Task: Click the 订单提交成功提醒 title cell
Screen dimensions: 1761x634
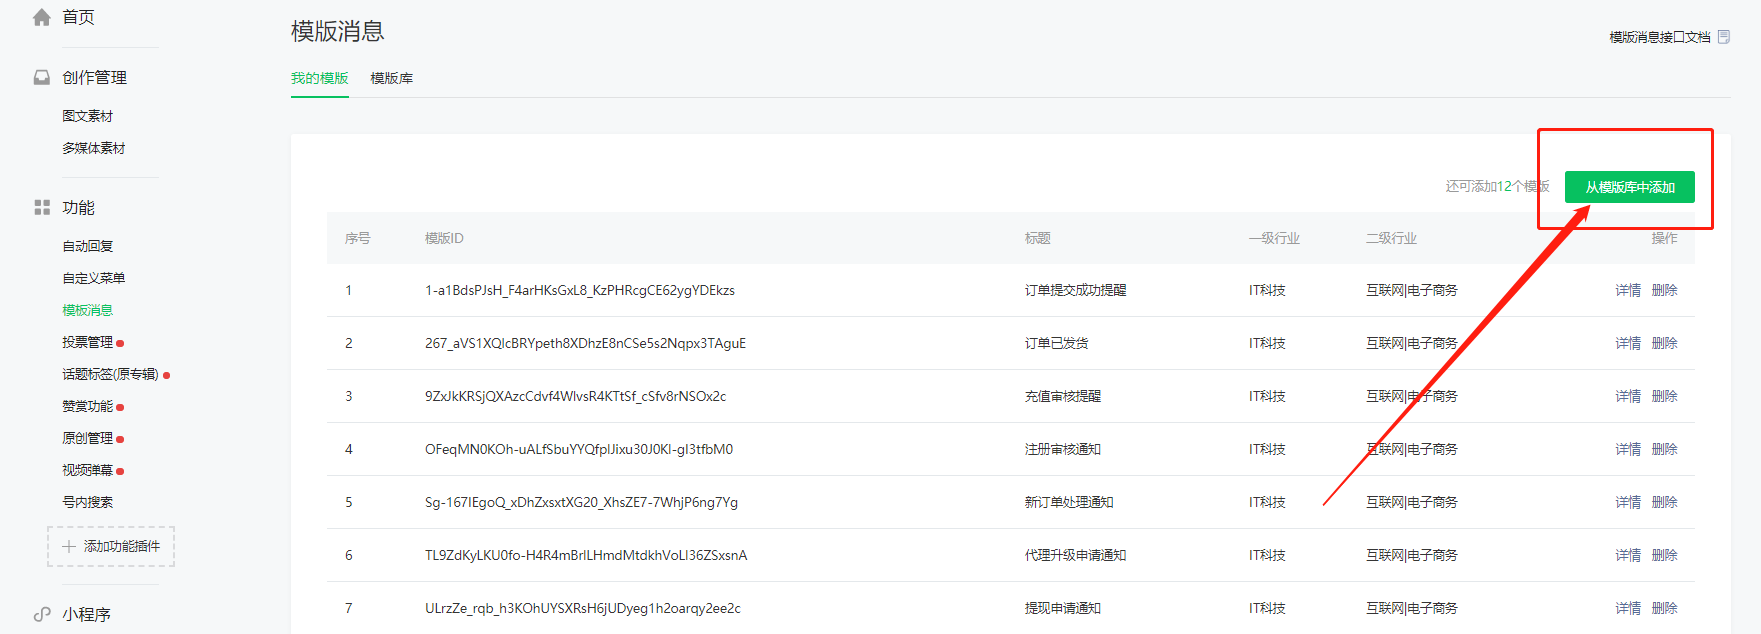Action: coord(1075,290)
